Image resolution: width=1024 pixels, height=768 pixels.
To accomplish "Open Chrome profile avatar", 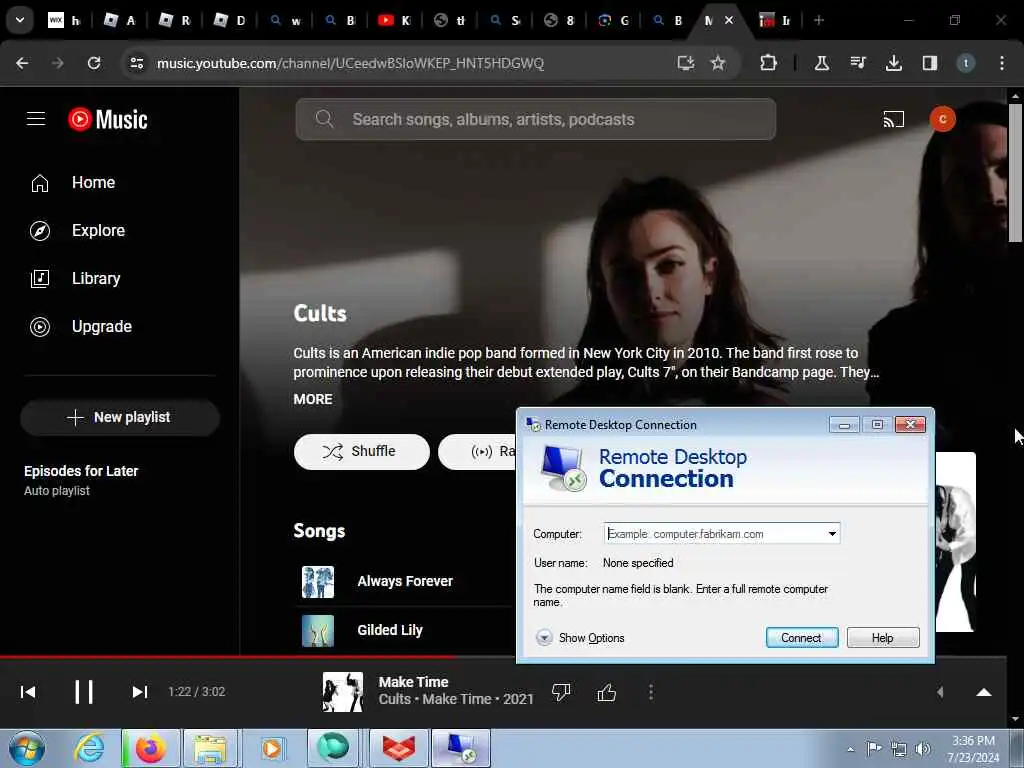I will (x=965, y=63).
